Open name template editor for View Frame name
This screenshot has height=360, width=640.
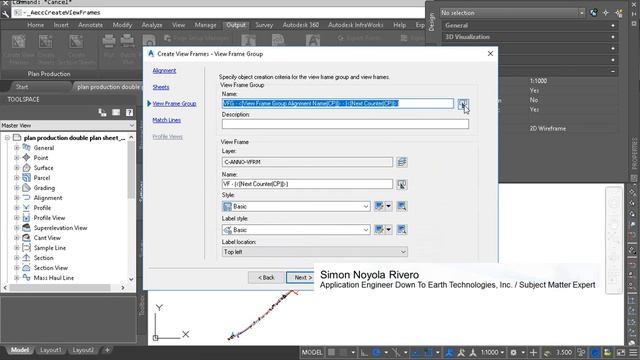point(402,184)
